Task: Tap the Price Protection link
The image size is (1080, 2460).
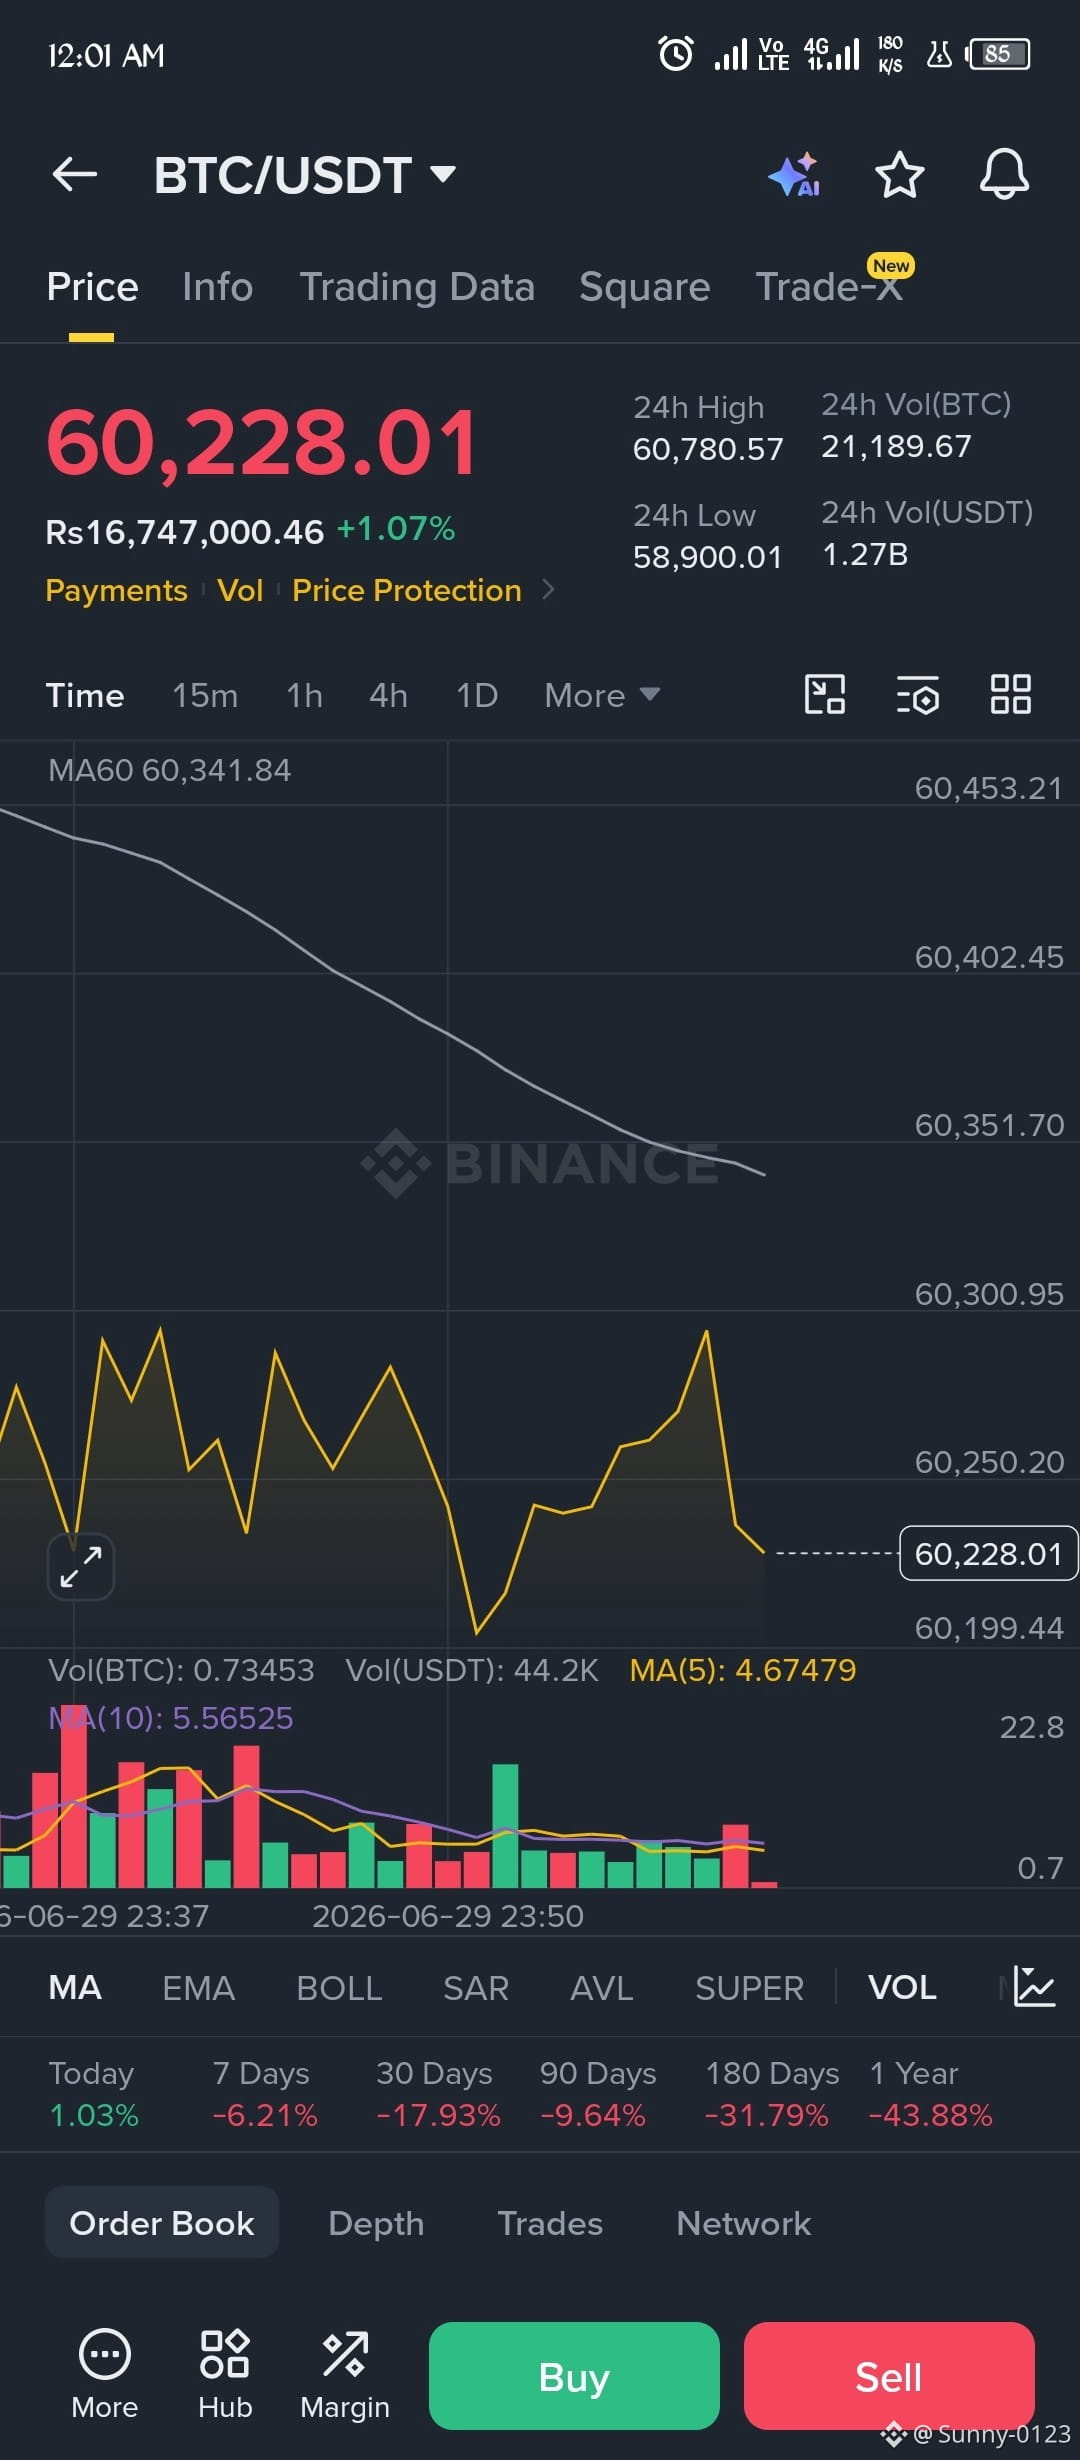Action: point(407,590)
